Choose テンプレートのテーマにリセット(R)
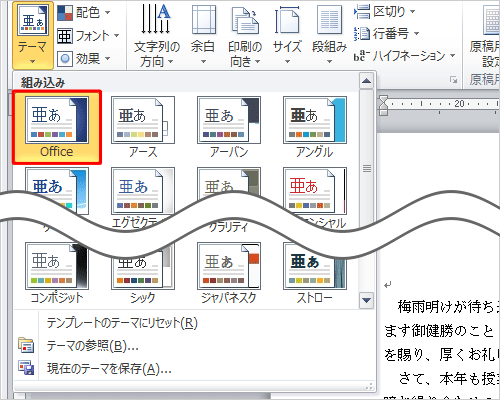Image resolution: width=500 pixels, height=400 pixels. (x=122, y=323)
